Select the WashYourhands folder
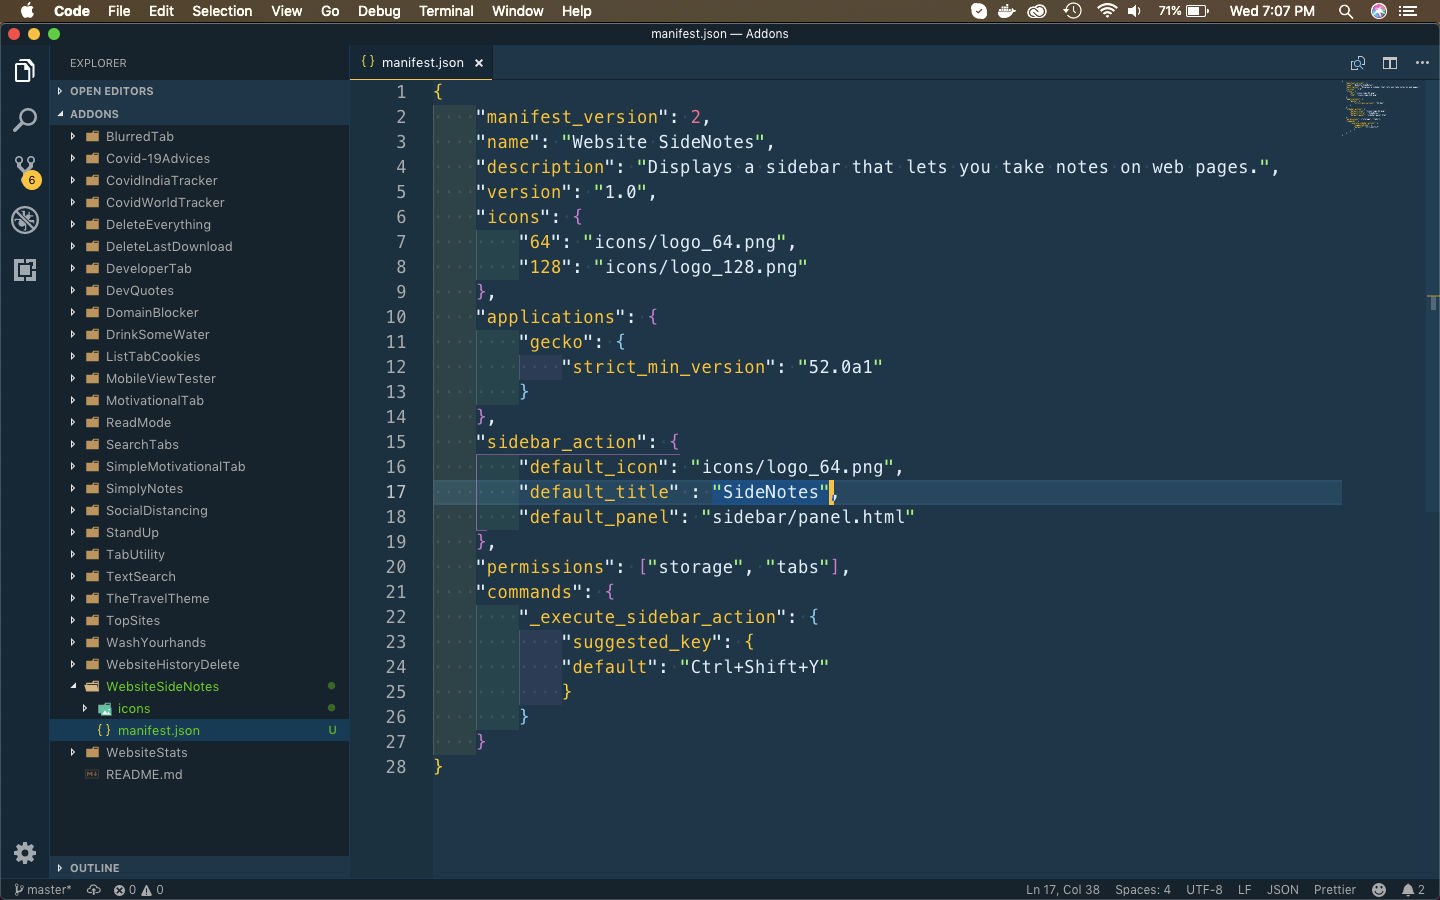 pyautogui.click(x=200, y=643)
